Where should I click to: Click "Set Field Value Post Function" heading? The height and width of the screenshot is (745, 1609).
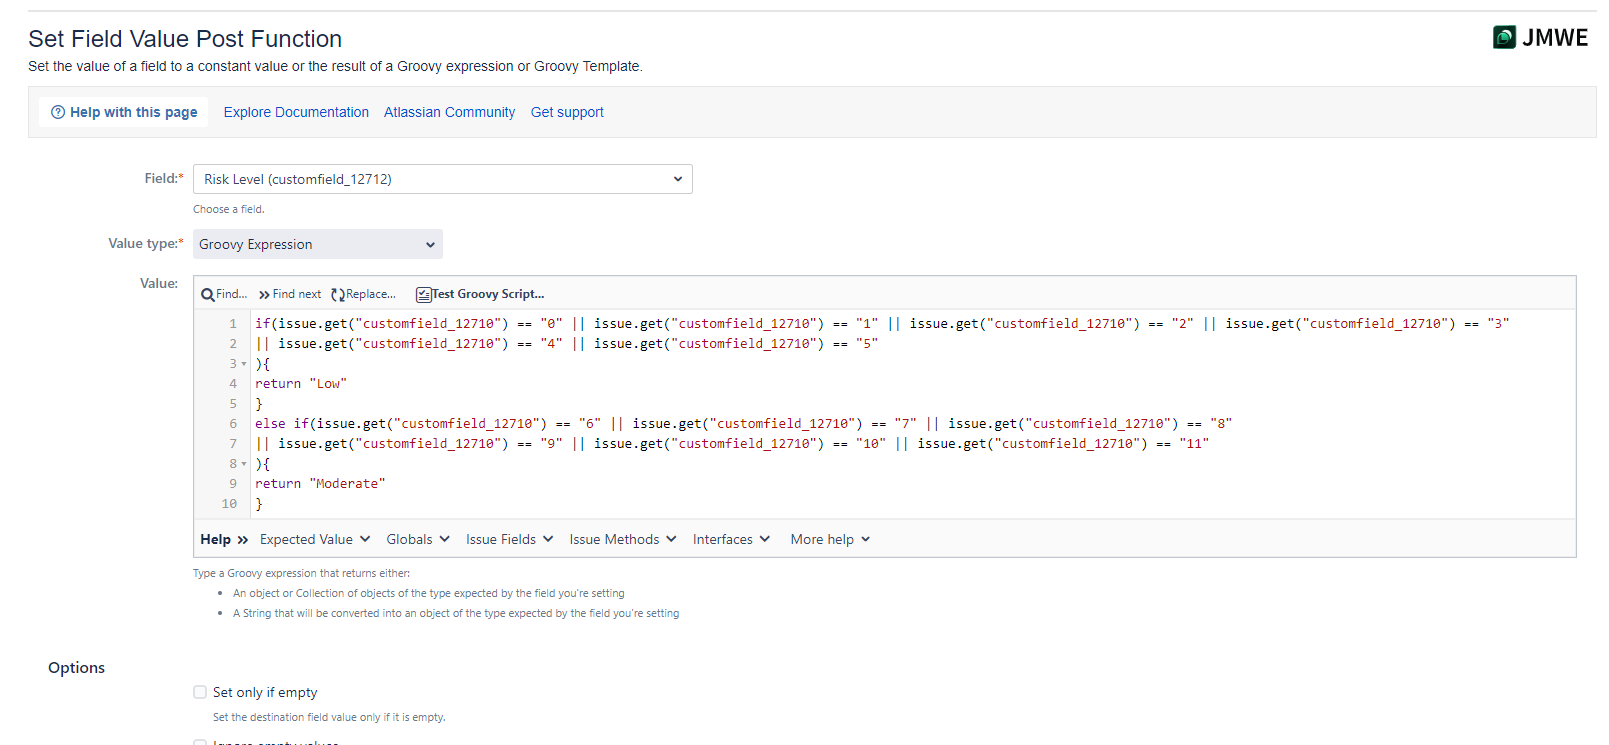pyautogui.click(x=185, y=39)
